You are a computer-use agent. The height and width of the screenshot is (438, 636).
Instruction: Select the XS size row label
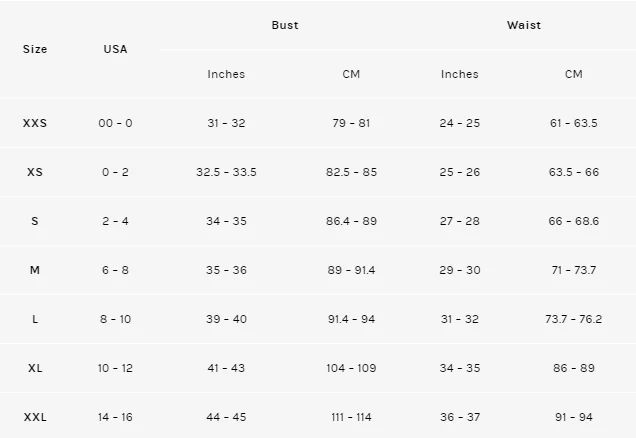point(35,172)
